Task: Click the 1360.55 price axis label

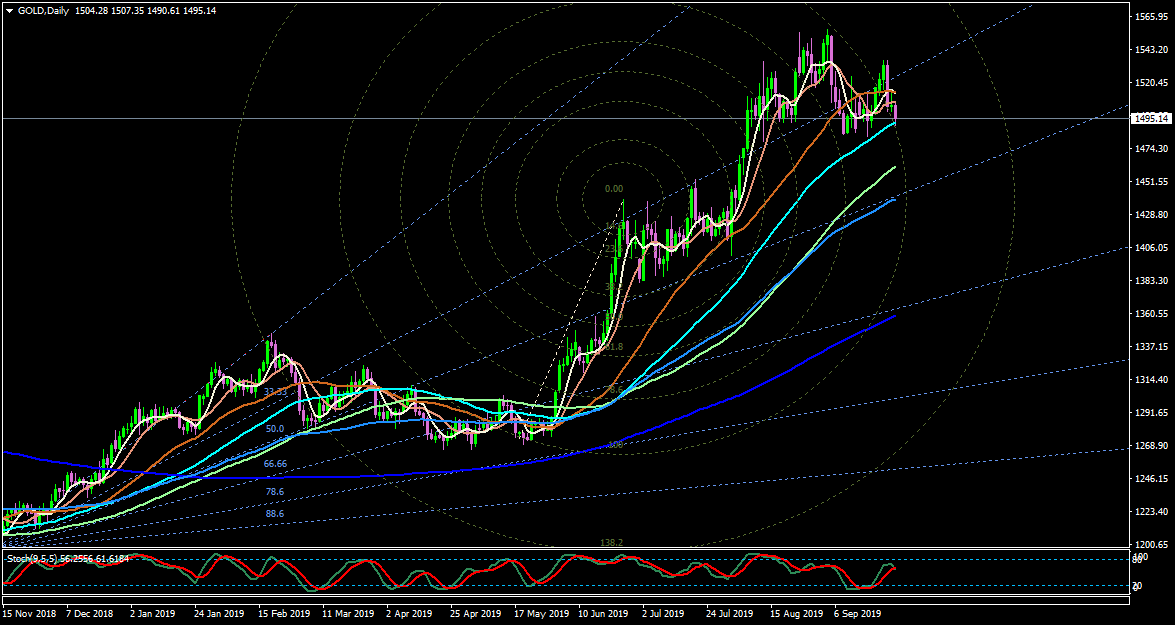Action: pyautogui.click(x=1152, y=314)
